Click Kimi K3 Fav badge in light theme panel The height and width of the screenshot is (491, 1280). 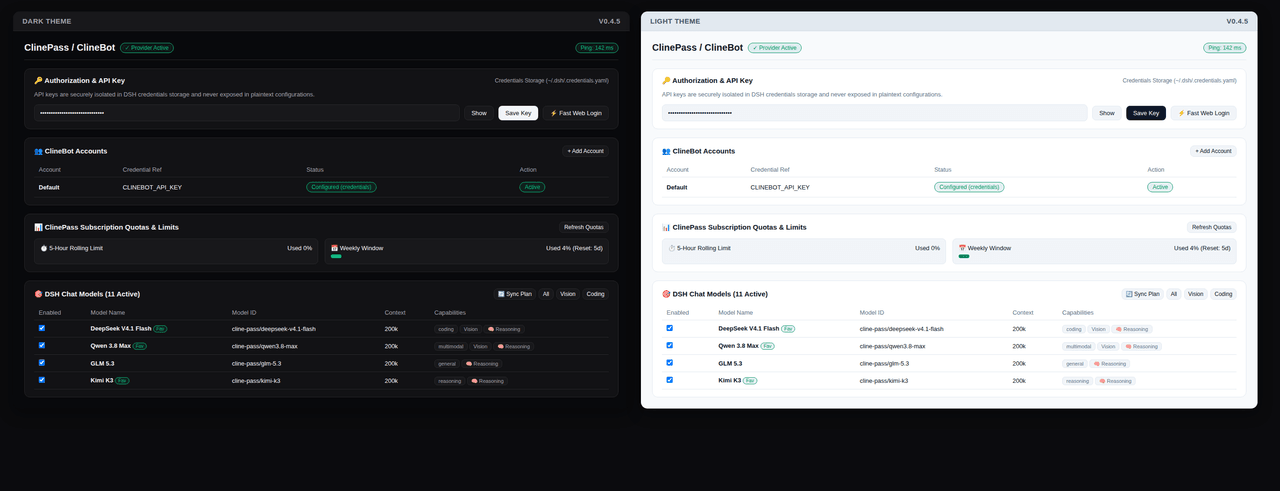pos(750,381)
